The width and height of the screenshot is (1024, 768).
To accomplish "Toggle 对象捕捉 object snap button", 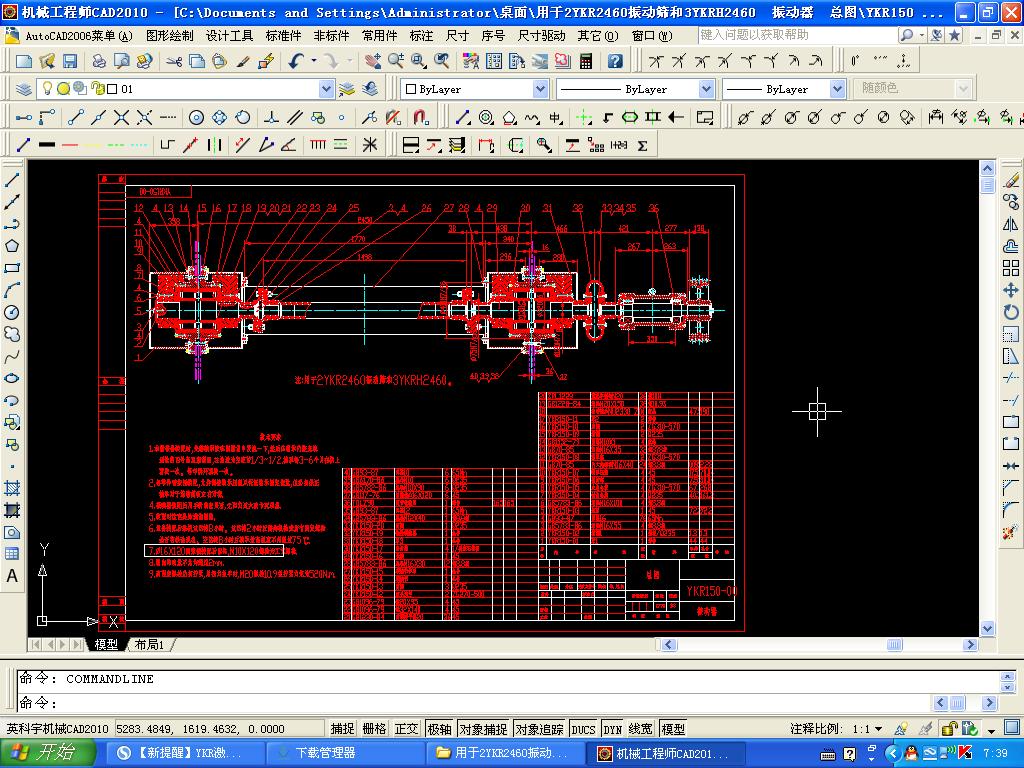I will (483, 729).
